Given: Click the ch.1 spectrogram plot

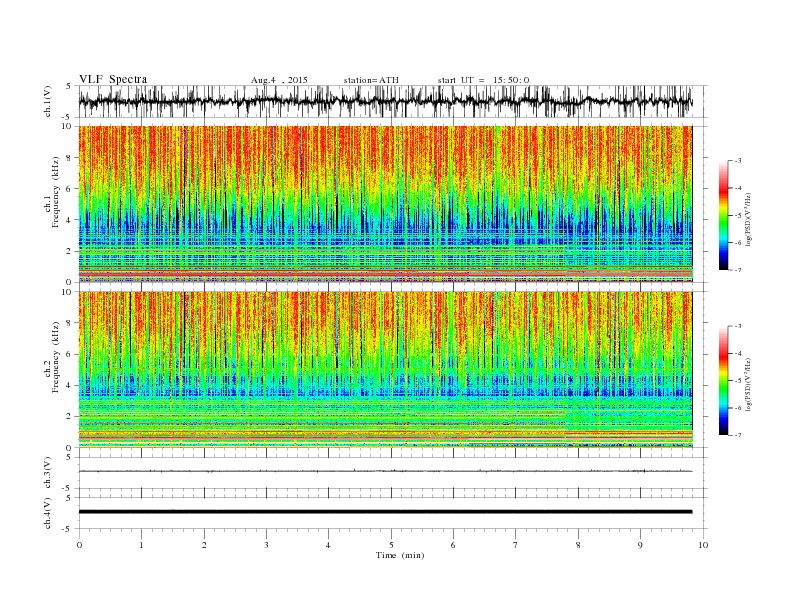Looking at the screenshot, I should (x=385, y=204).
